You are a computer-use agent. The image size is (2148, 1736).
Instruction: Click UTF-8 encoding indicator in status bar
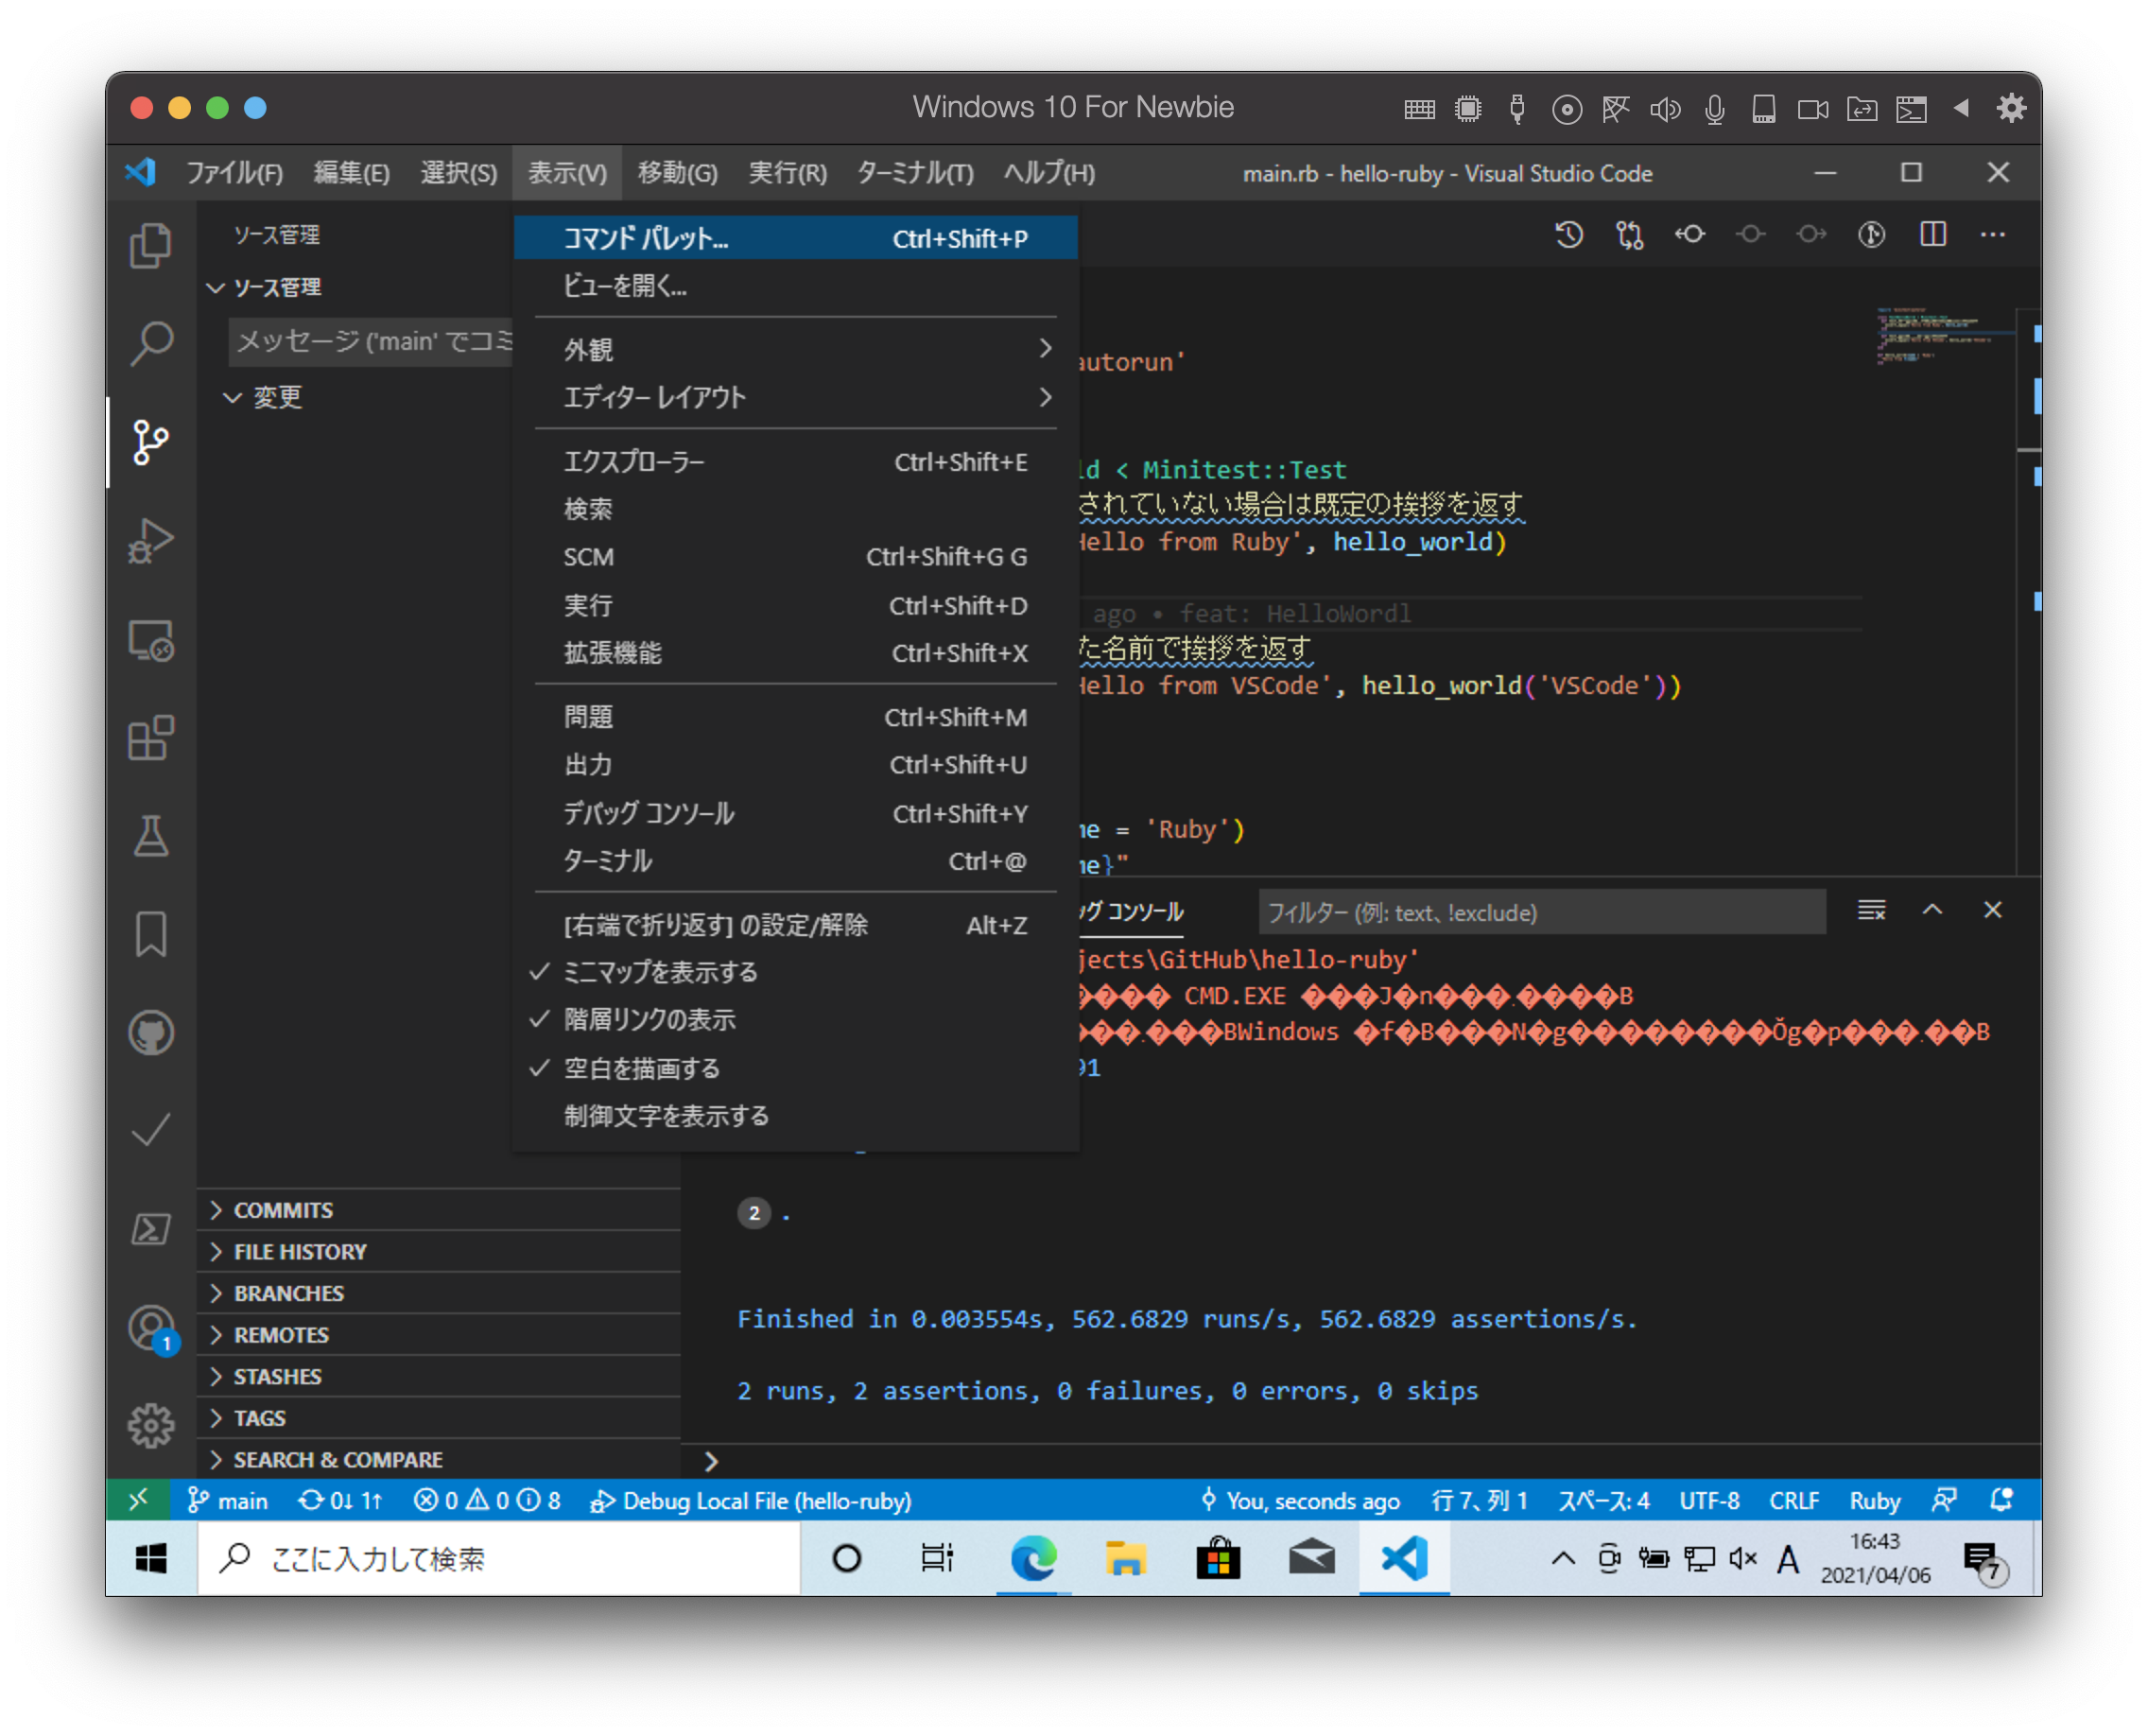click(1709, 1500)
